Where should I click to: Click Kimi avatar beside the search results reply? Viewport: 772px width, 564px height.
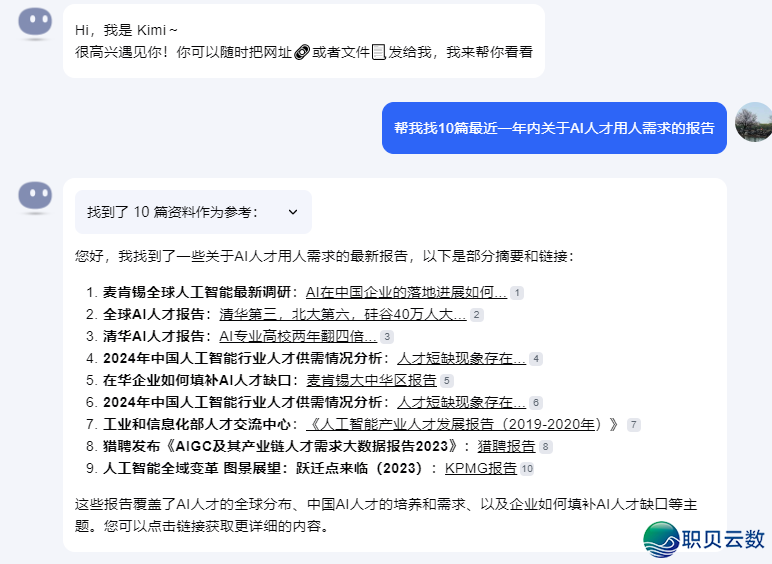tap(35, 196)
